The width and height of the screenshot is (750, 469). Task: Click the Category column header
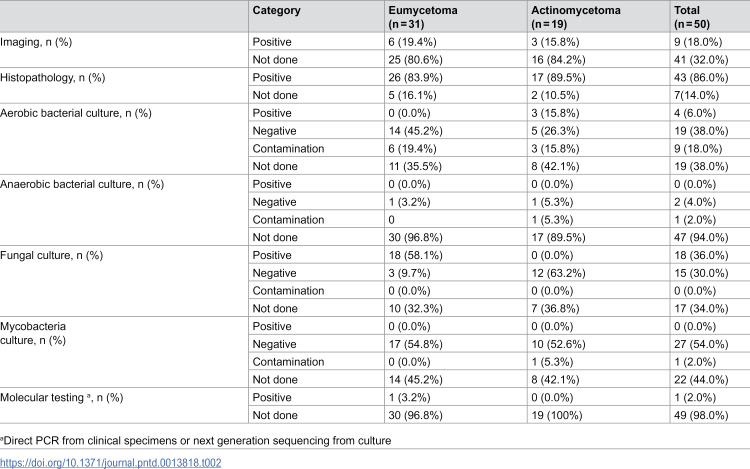coord(276,11)
